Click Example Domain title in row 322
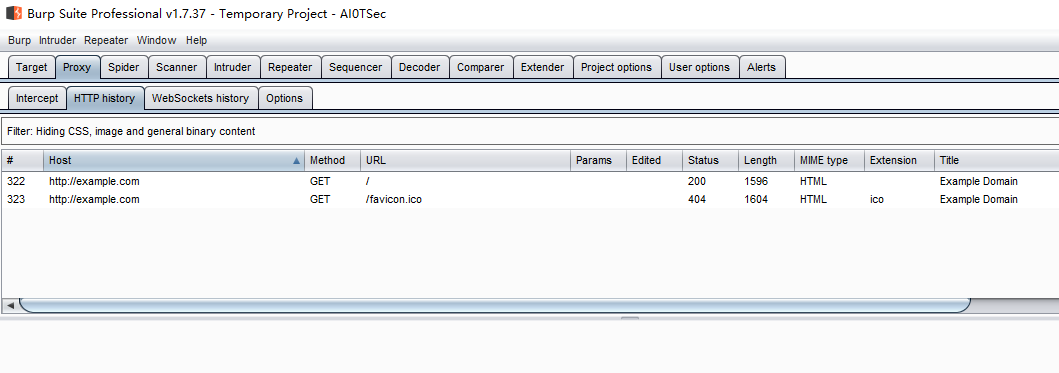Viewport: 1059px width, 373px height. (979, 181)
